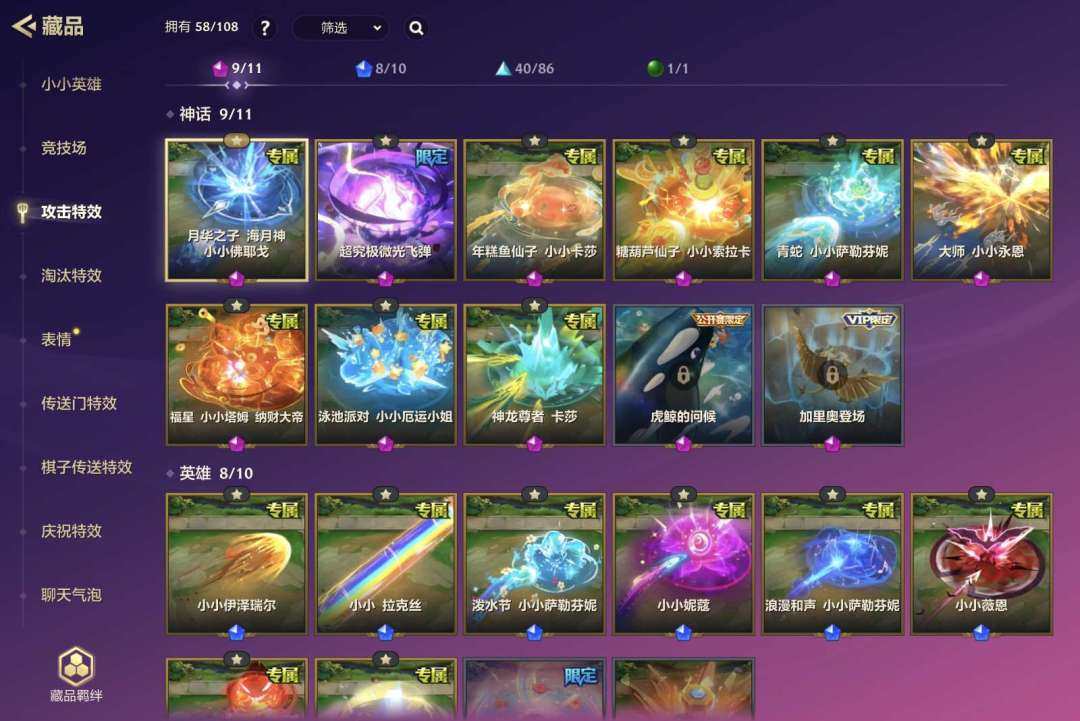Select the triangle 40/86 rarity filter
1080x721 pixels.
(525, 68)
